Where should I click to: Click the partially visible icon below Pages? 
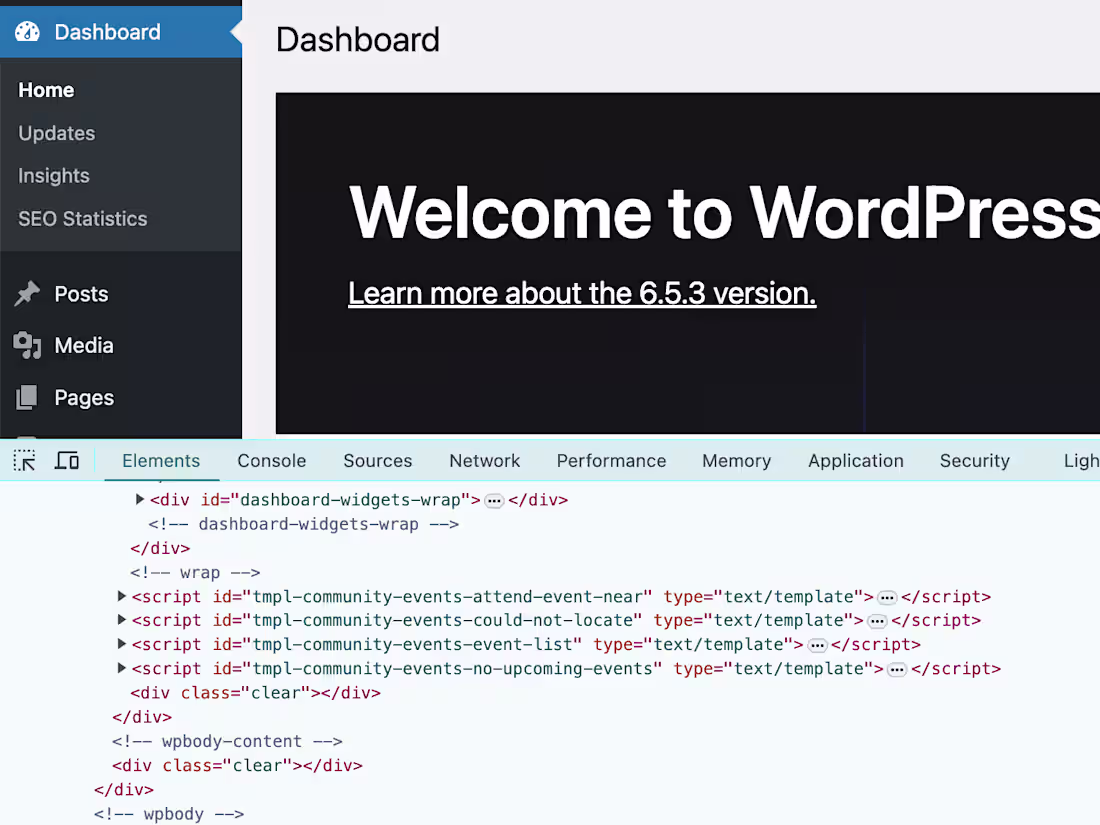[28, 437]
